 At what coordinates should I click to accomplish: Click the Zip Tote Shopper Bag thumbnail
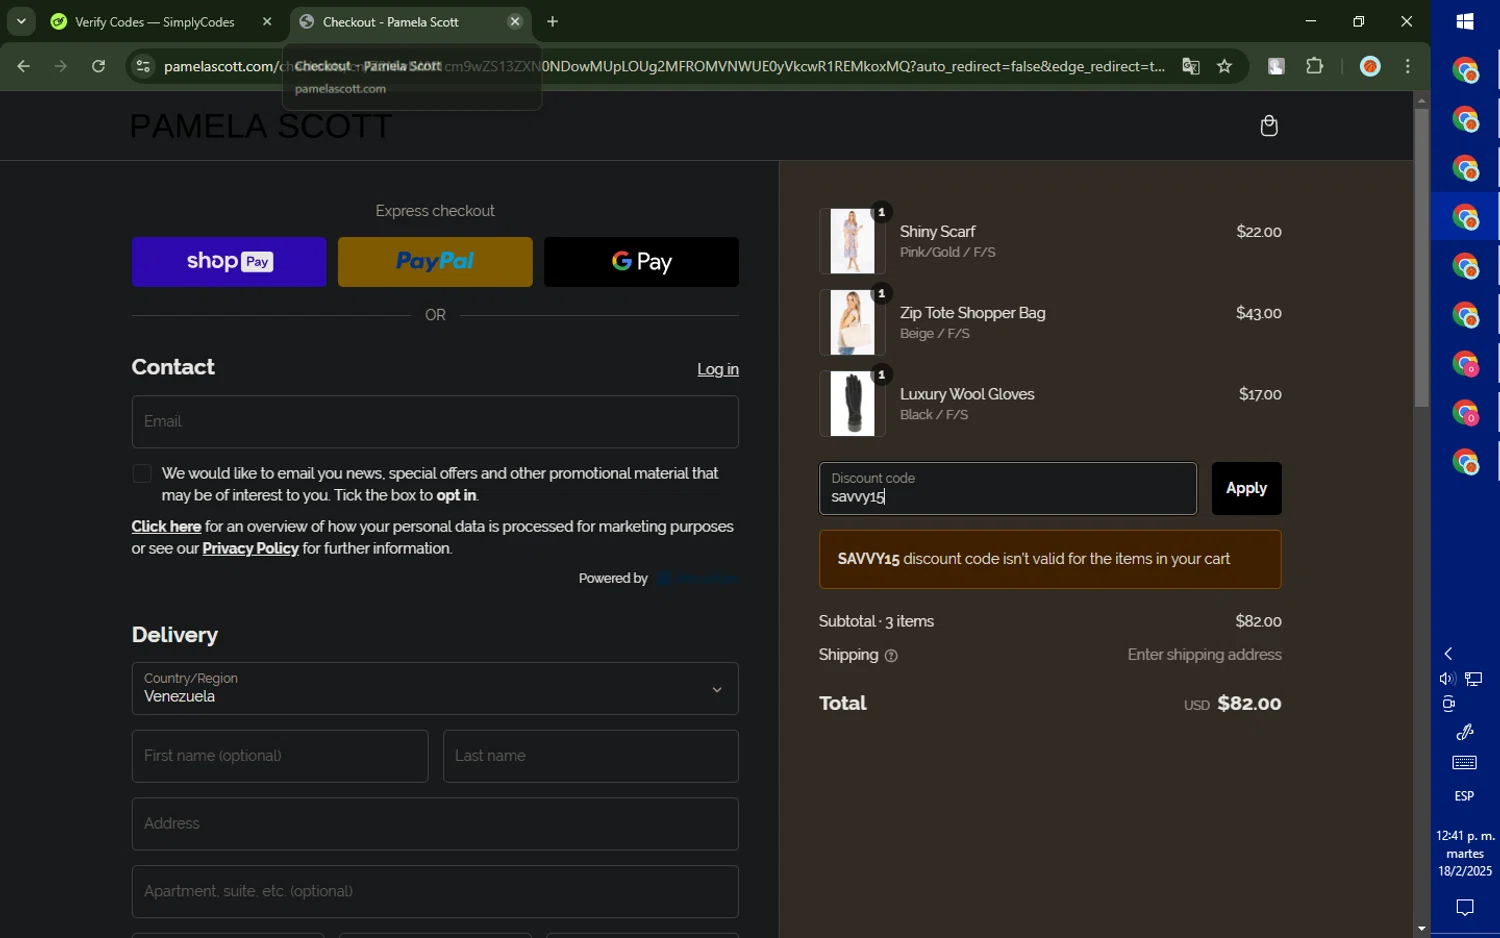coord(852,322)
